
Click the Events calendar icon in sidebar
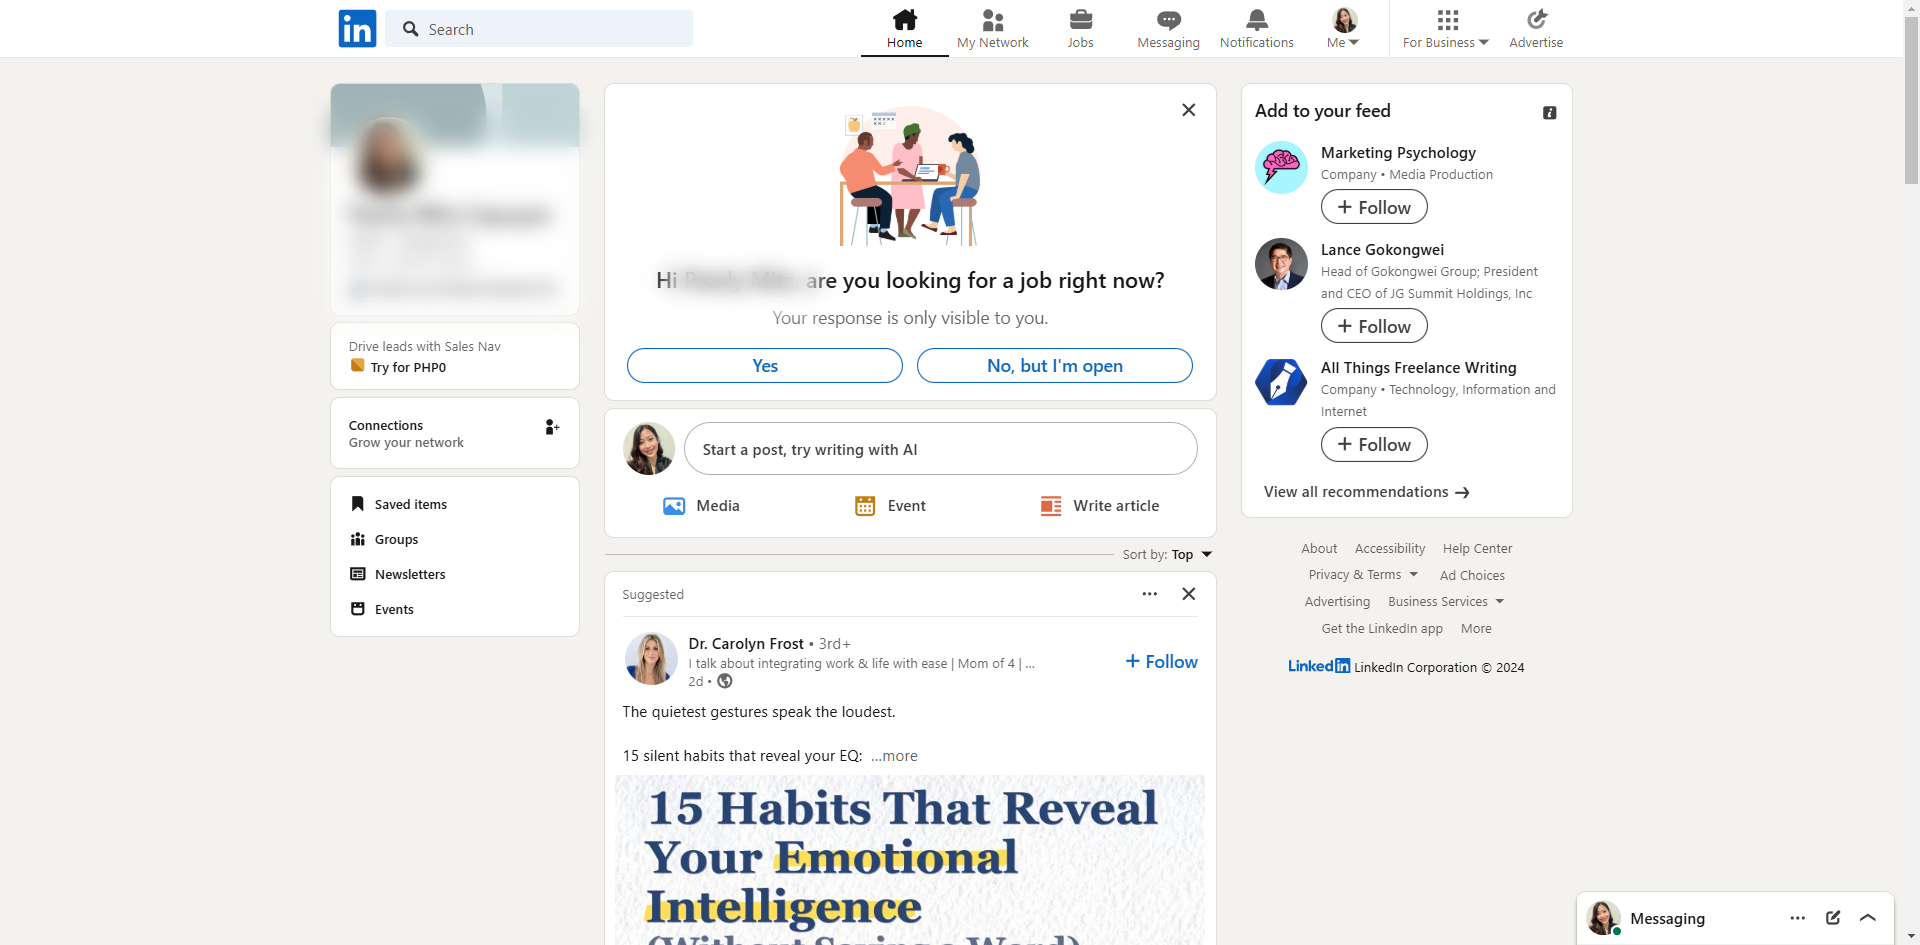[357, 609]
